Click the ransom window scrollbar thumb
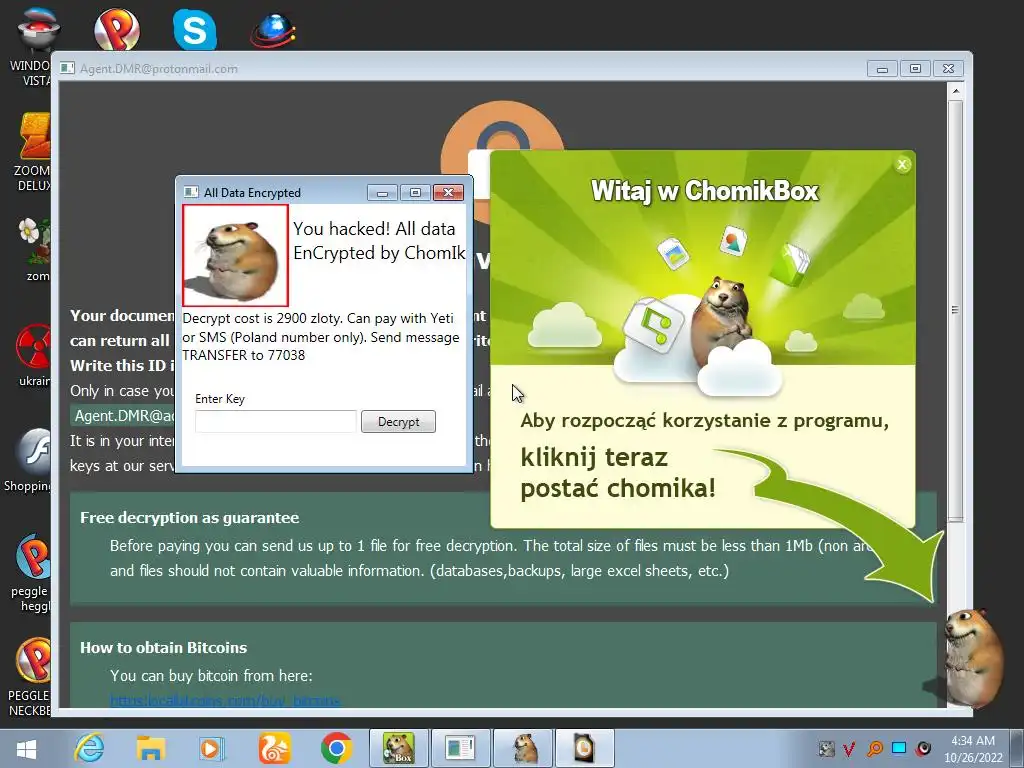This screenshot has height=768, width=1024. coord(955,310)
